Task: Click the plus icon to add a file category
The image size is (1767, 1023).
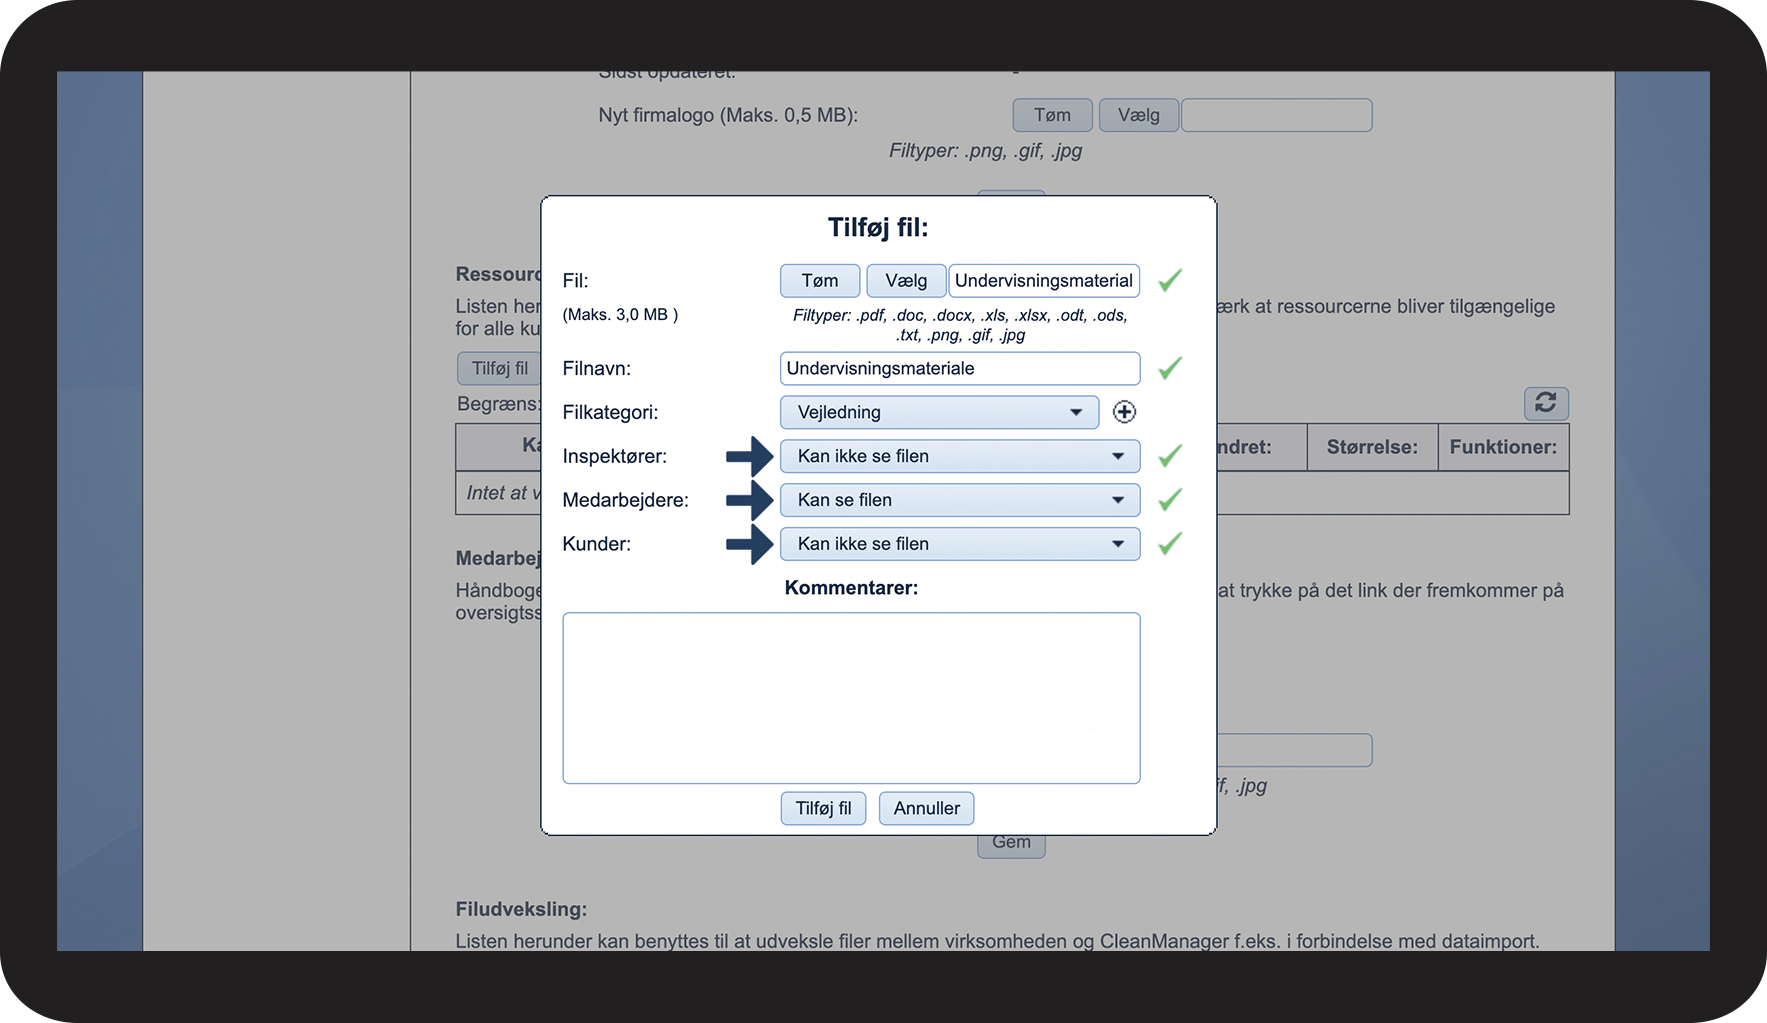Action: coord(1124,412)
